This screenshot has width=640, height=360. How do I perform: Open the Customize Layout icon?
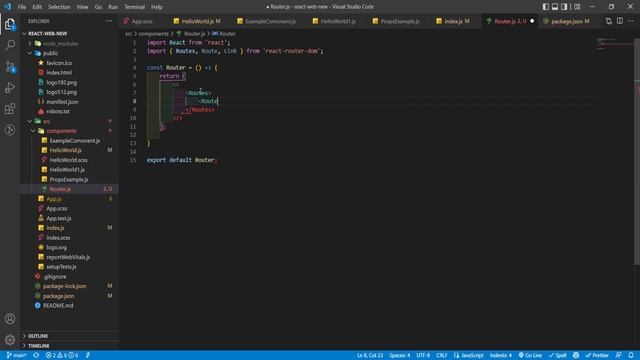click(577, 7)
